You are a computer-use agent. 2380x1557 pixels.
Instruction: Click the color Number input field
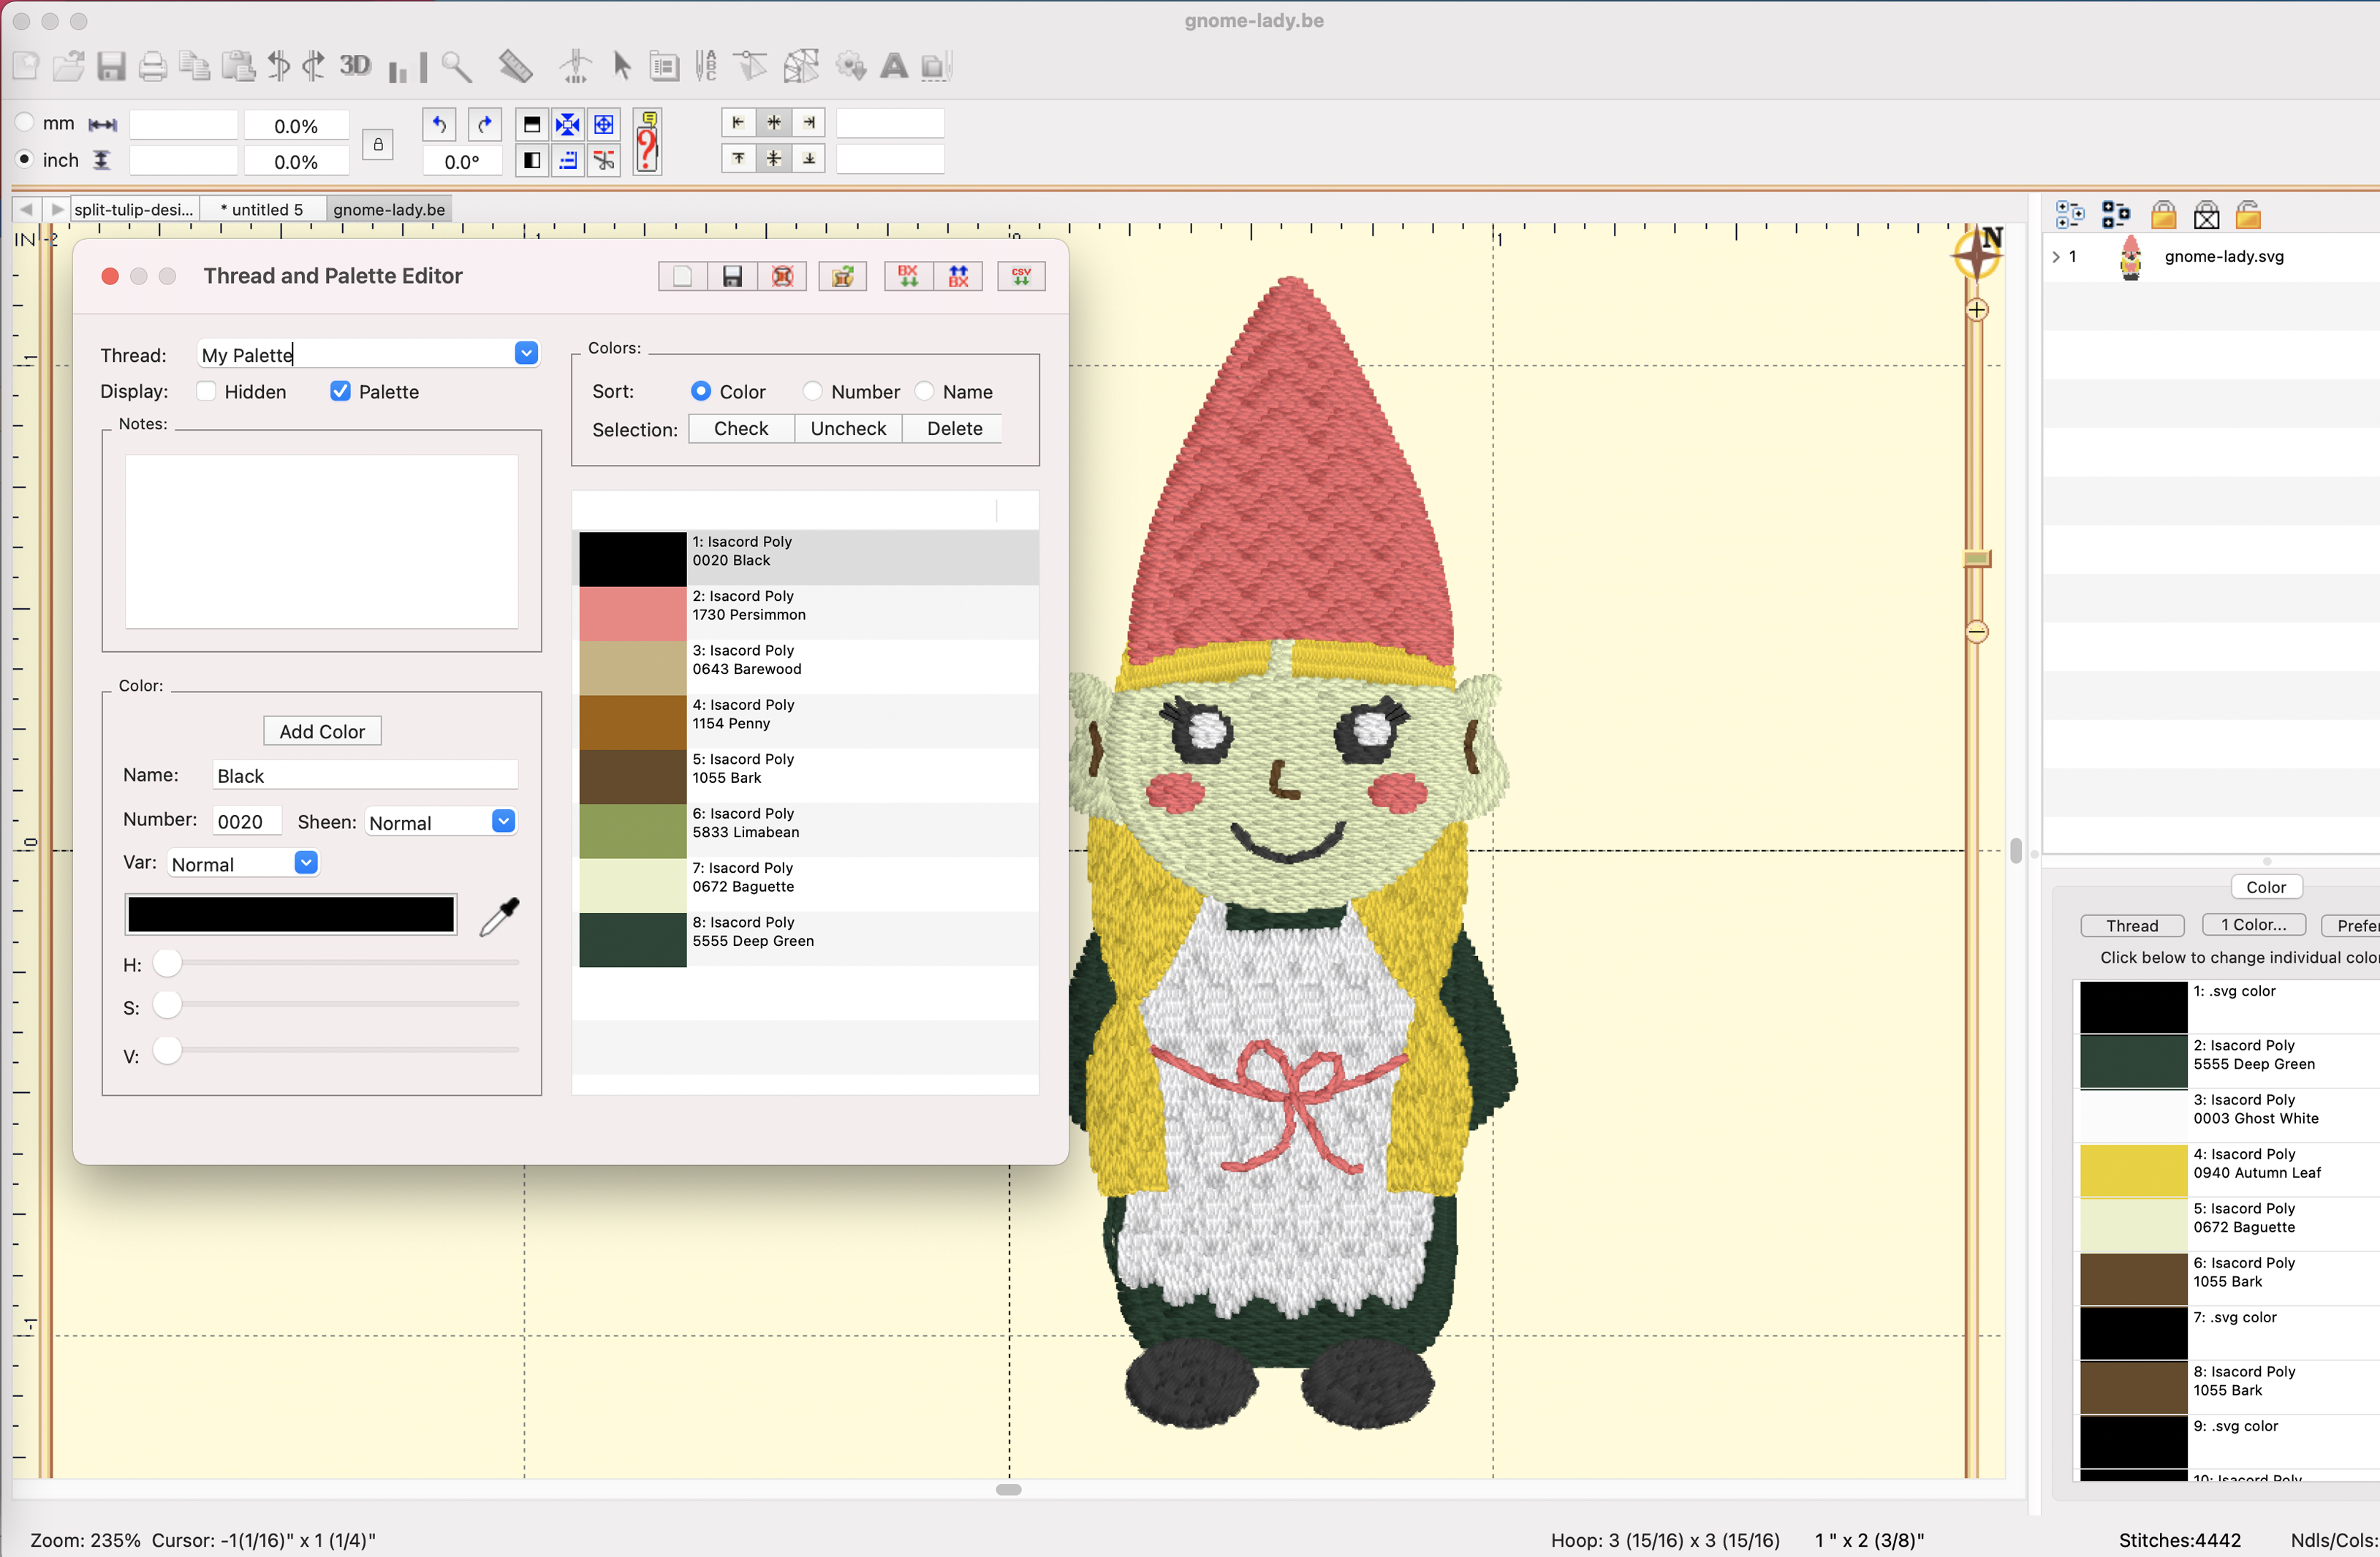pos(247,821)
